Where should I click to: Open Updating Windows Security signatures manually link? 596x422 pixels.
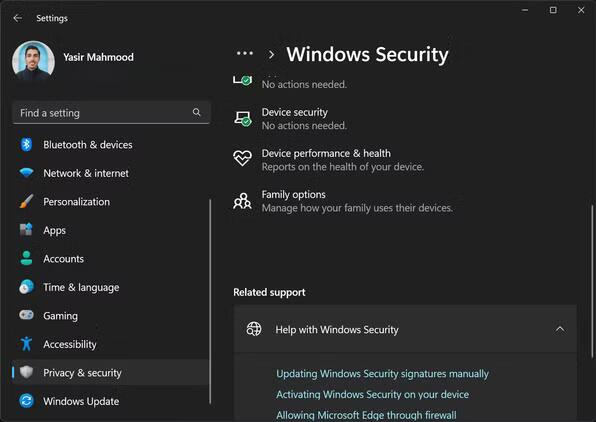click(x=382, y=374)
